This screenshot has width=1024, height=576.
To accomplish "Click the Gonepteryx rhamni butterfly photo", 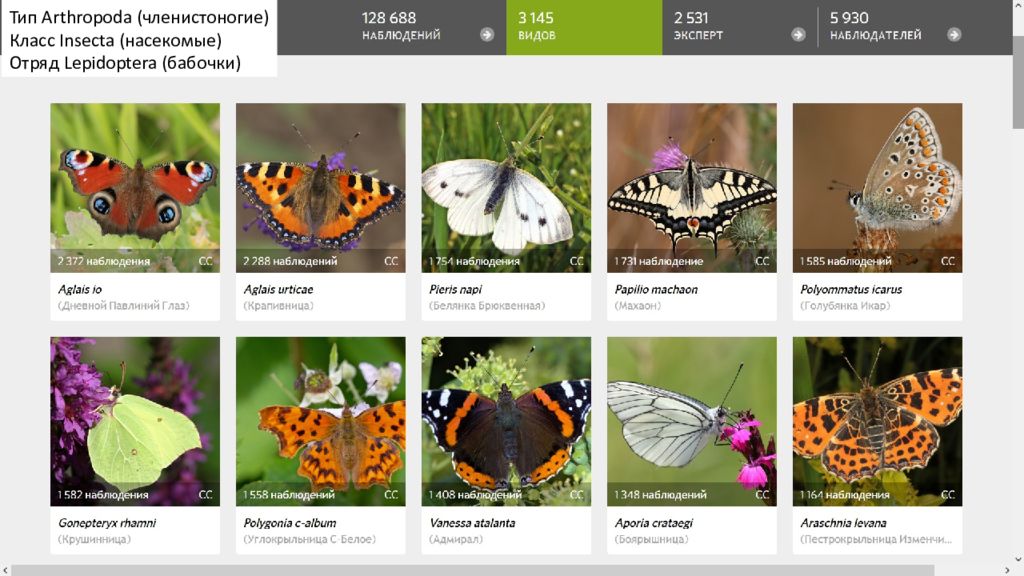I will pyautogui.click(x=135, y=421).
